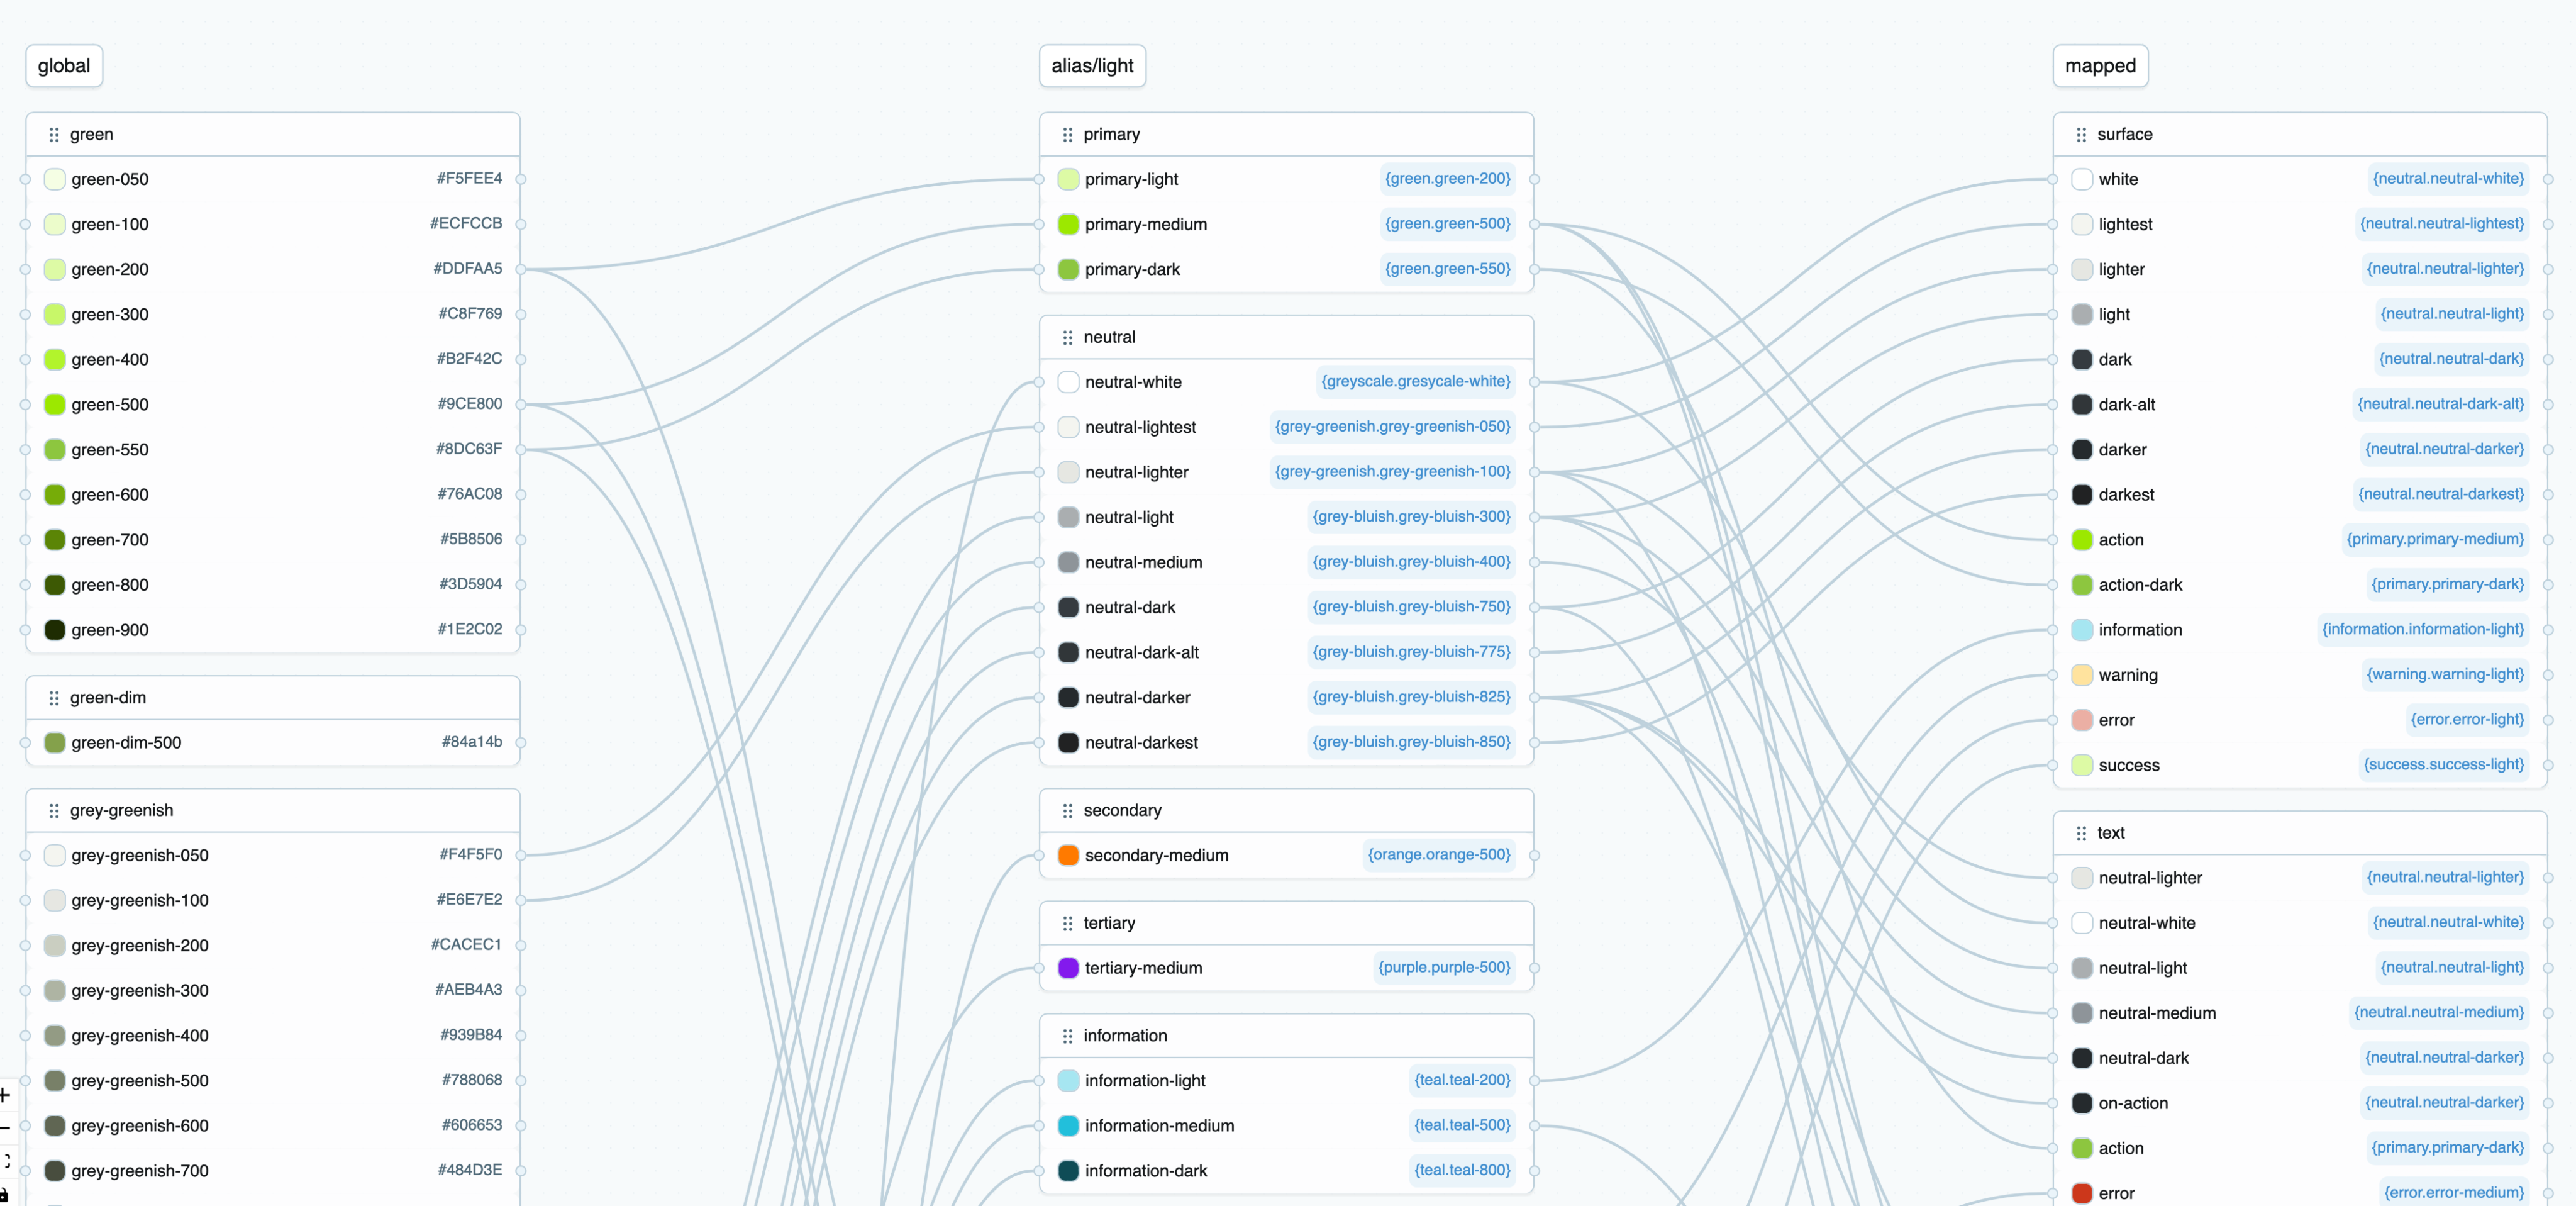Click the neutral group drag handle
Screen dimensions: 2576x1206
(x=1067, y=337)
